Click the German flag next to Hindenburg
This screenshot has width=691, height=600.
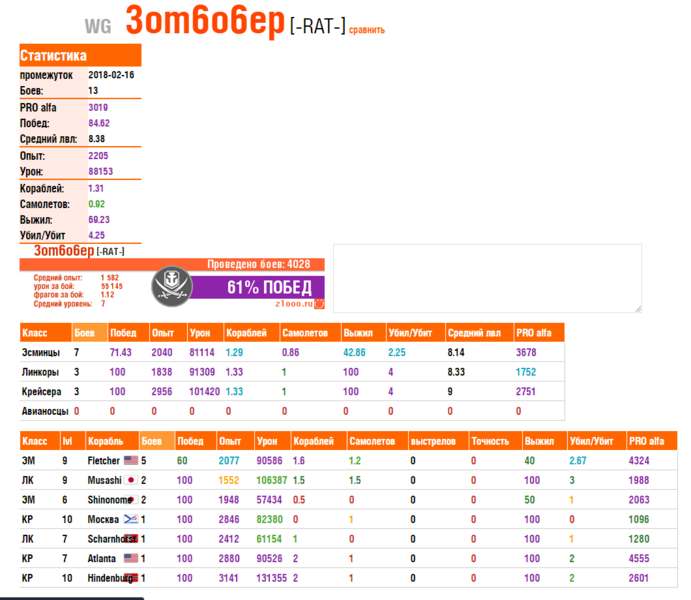point(131,578)
